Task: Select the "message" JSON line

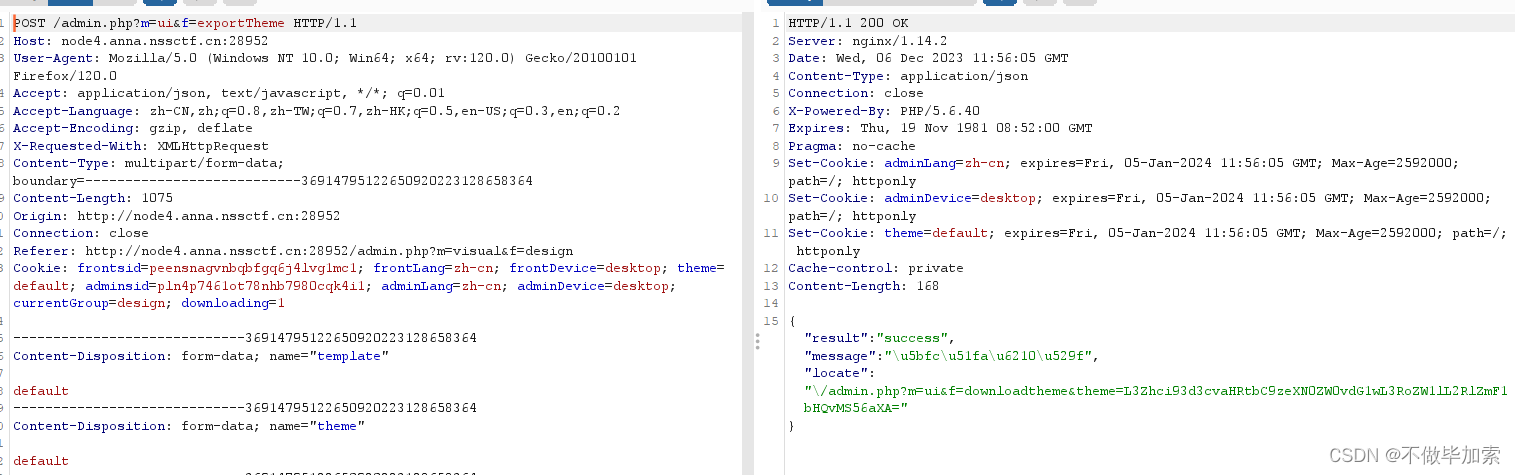Action: coord(952,356)
